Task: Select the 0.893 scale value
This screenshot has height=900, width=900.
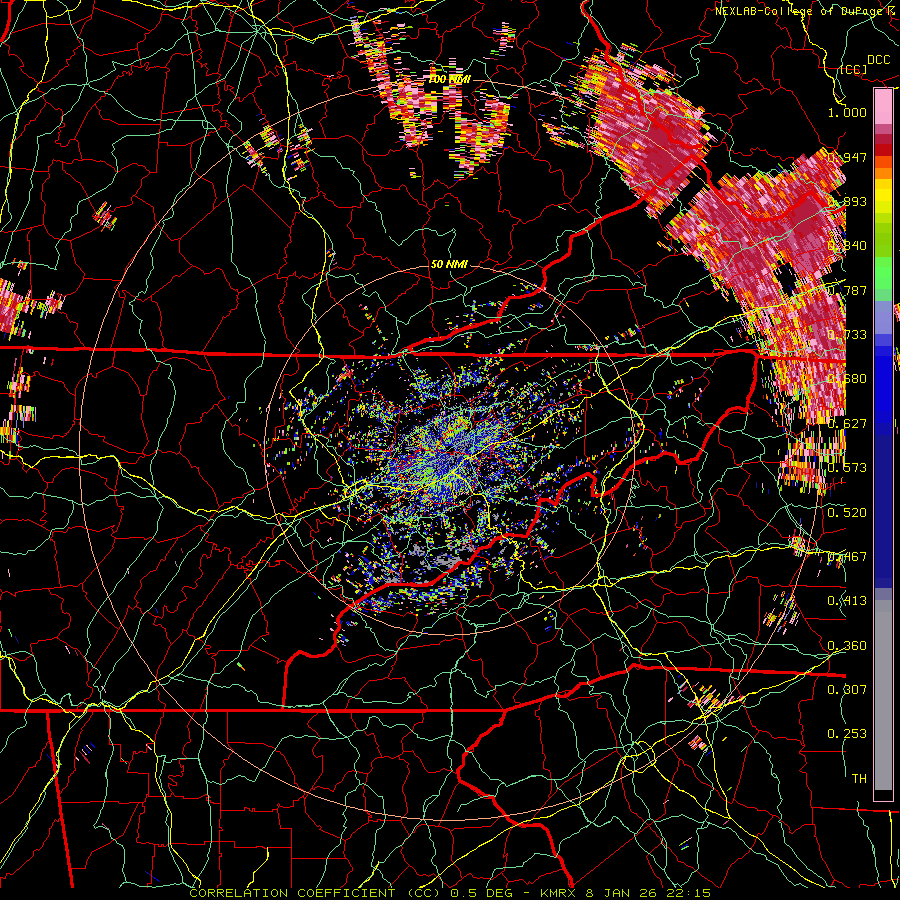Action: pos(847,201)
